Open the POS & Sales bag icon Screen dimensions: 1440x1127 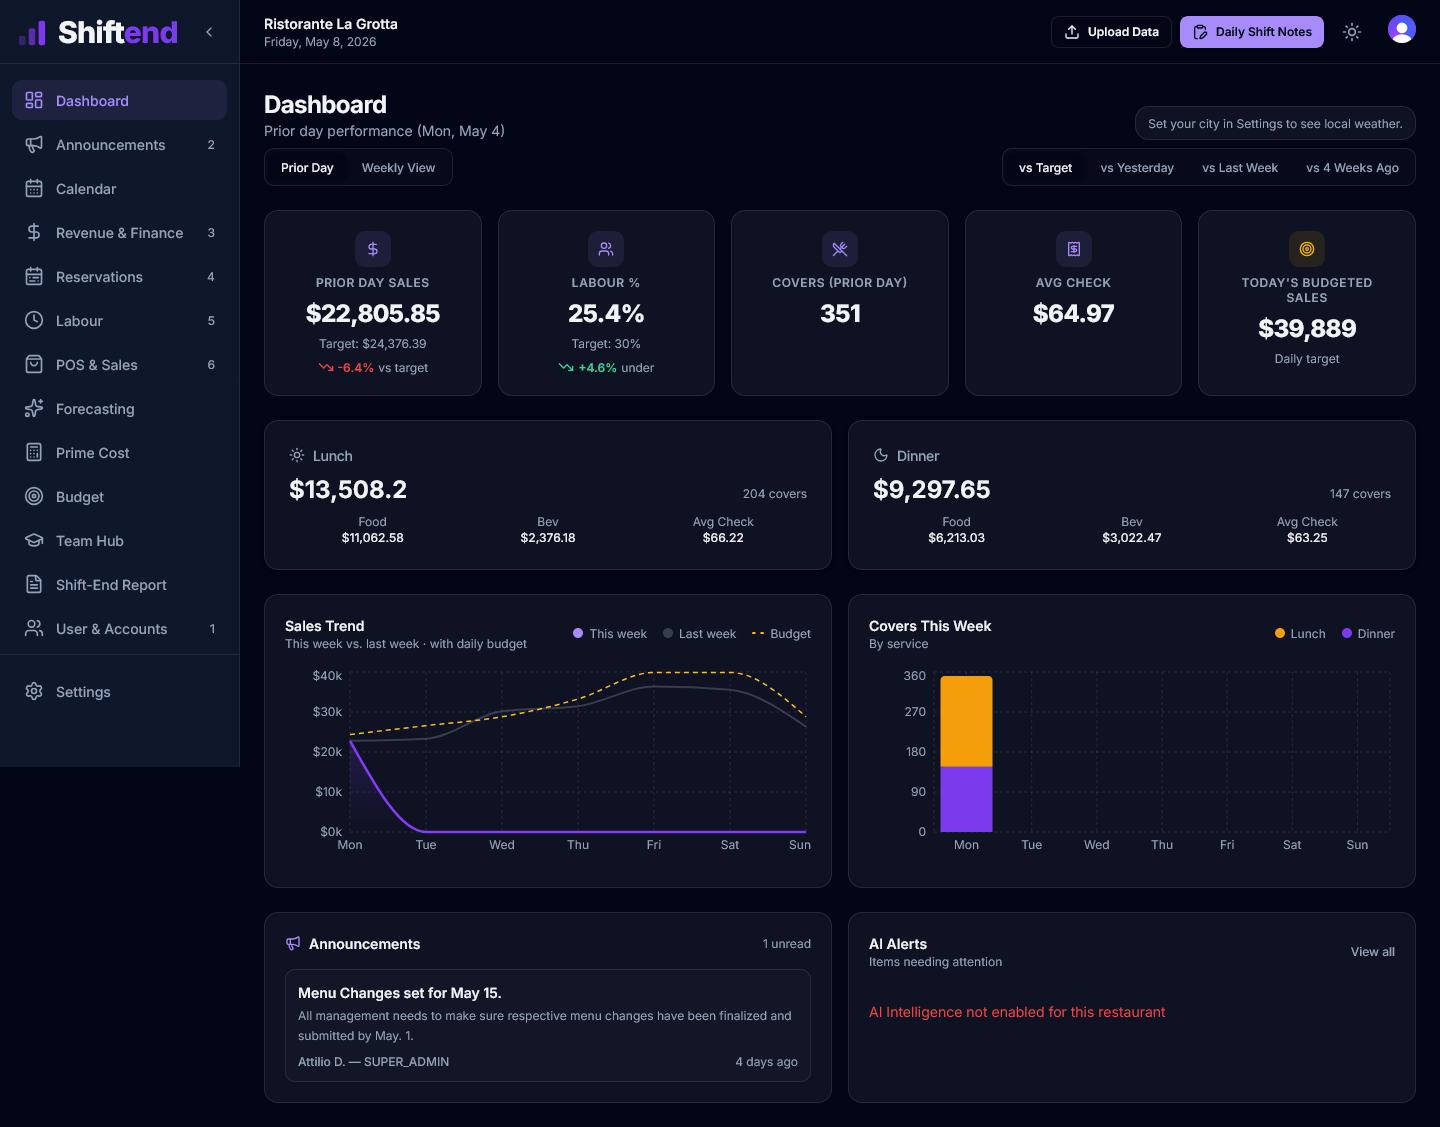[x=34, y=364]
